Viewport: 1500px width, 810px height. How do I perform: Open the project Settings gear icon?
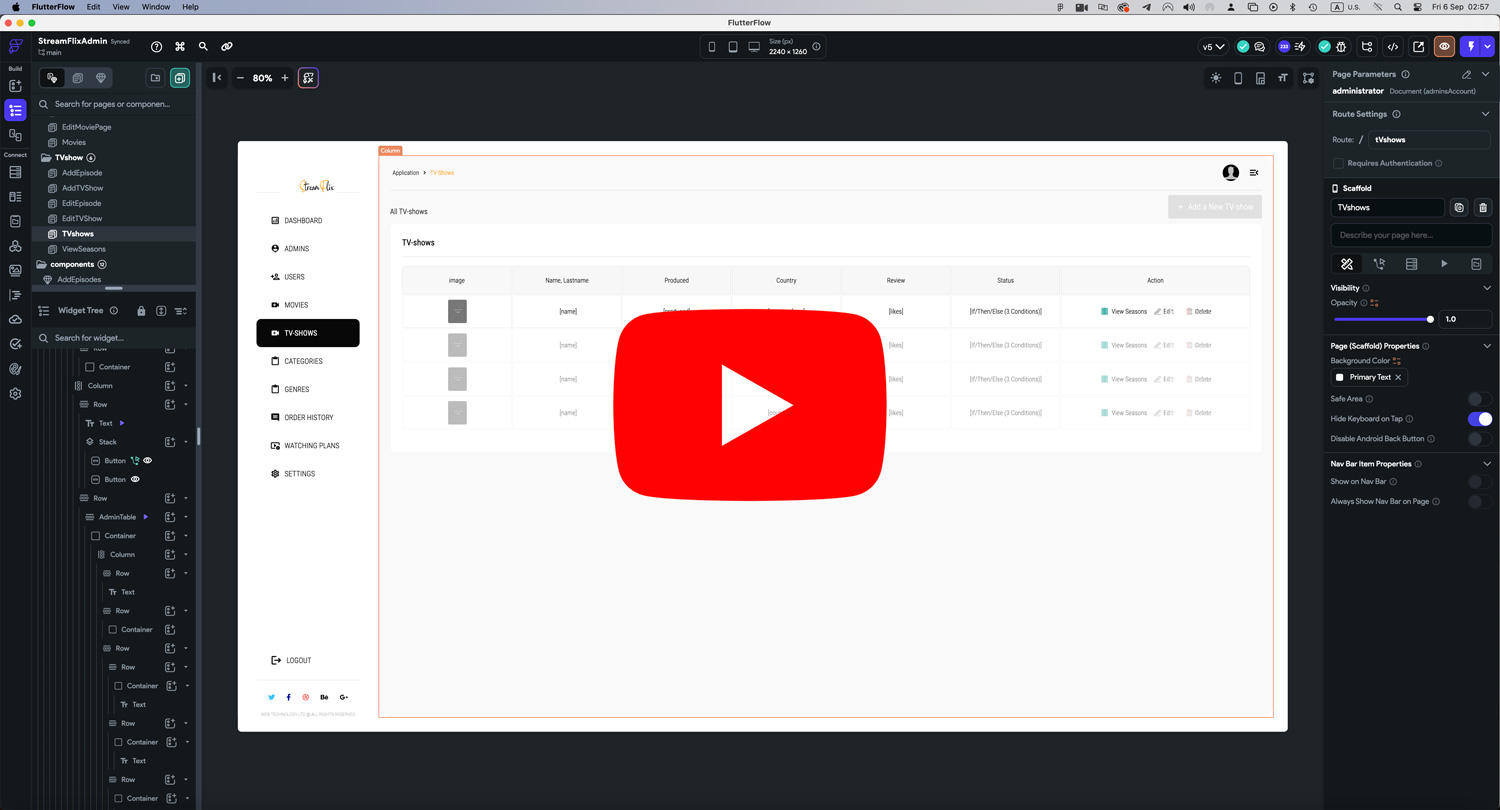[x=15, y=393]
